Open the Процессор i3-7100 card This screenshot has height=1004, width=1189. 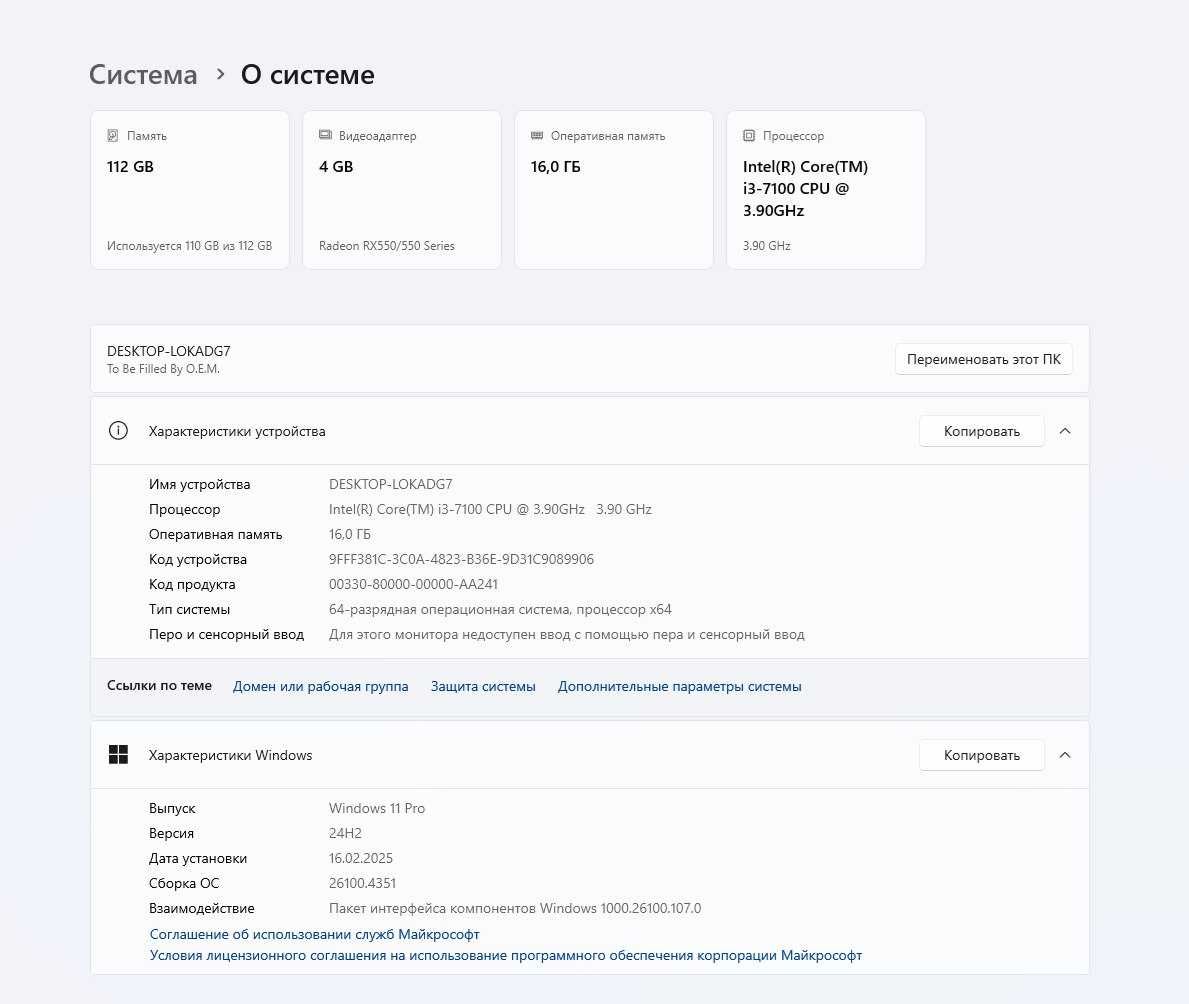pos(826,190)
